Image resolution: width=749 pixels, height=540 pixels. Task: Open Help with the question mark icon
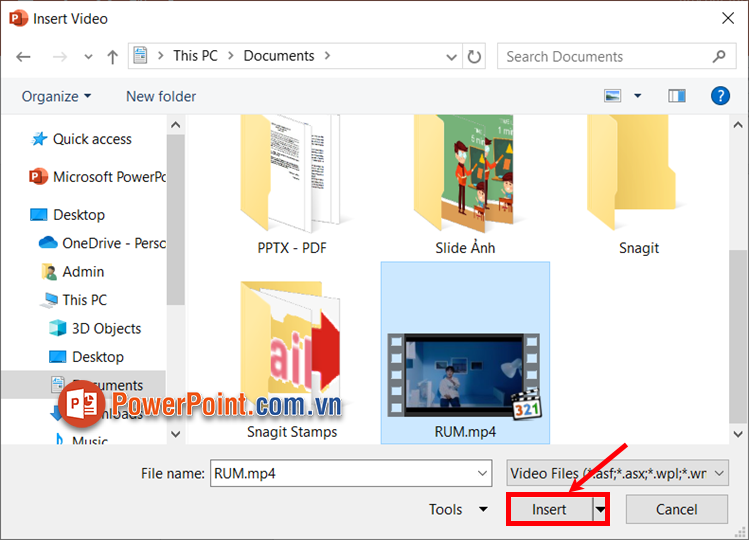(720, 96)
